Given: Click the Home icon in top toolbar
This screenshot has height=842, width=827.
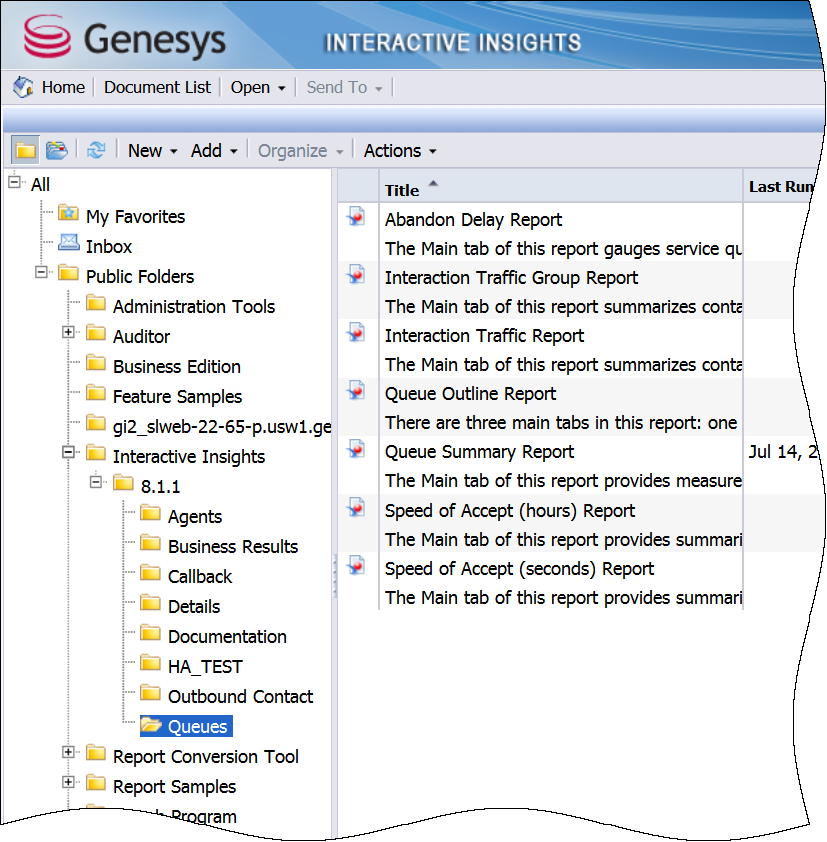Looking at the screenshot, I should (24, 88).
